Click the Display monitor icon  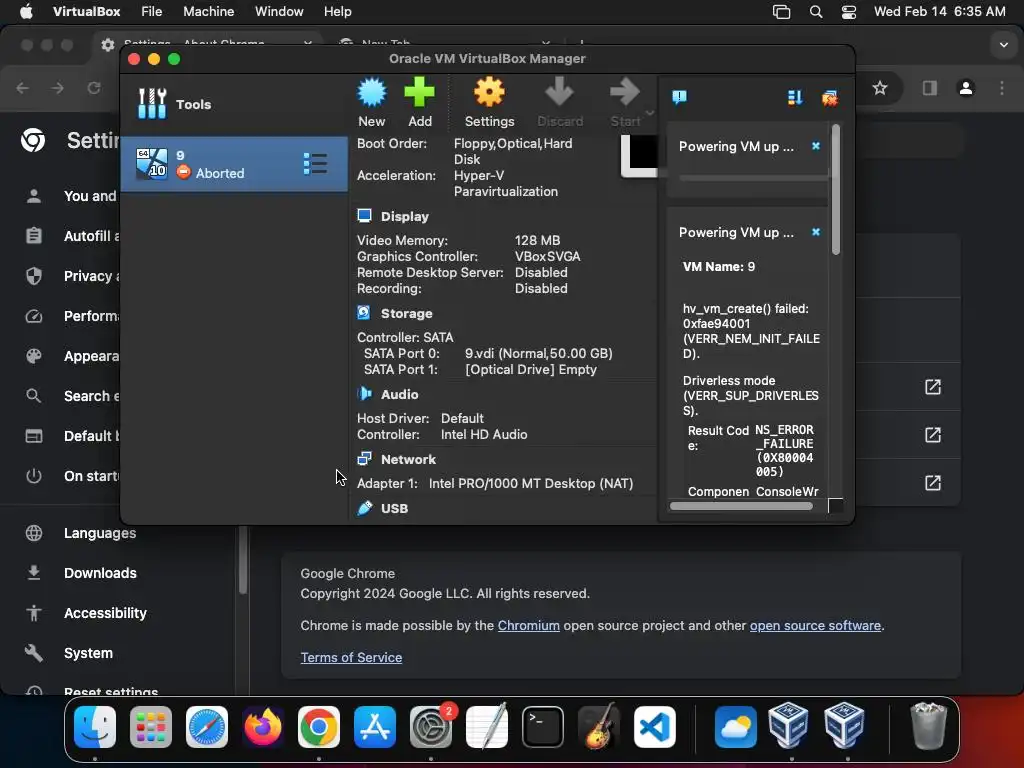364,216
